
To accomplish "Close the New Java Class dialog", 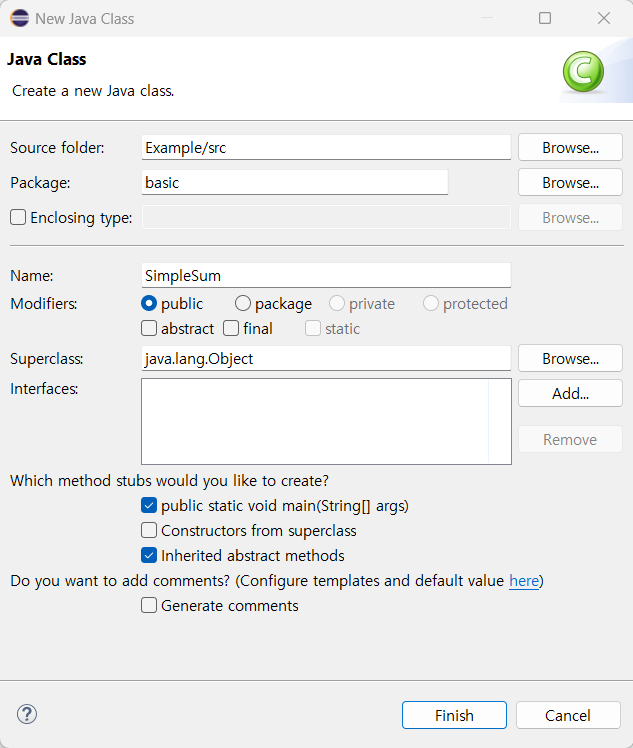I will click(x=604, y=18).
